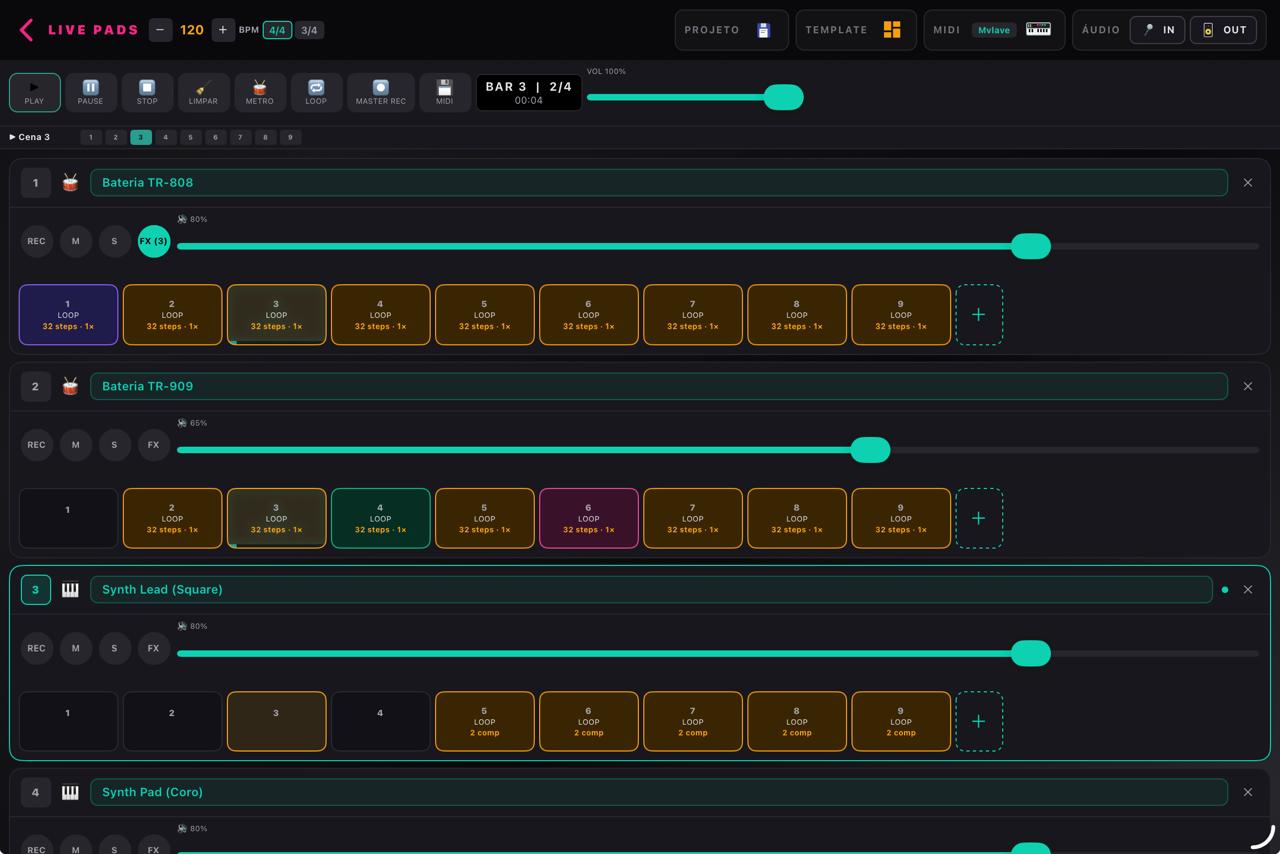Click drum icon of Bateria TR-808
The image size is (1280, 854).
coord(70,182)
